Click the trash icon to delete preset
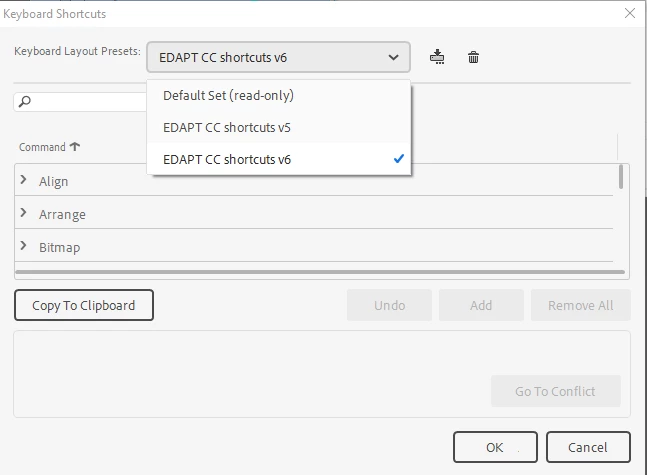Image resolution: width=647 pixels, height=475 pixels. point(473,57)
